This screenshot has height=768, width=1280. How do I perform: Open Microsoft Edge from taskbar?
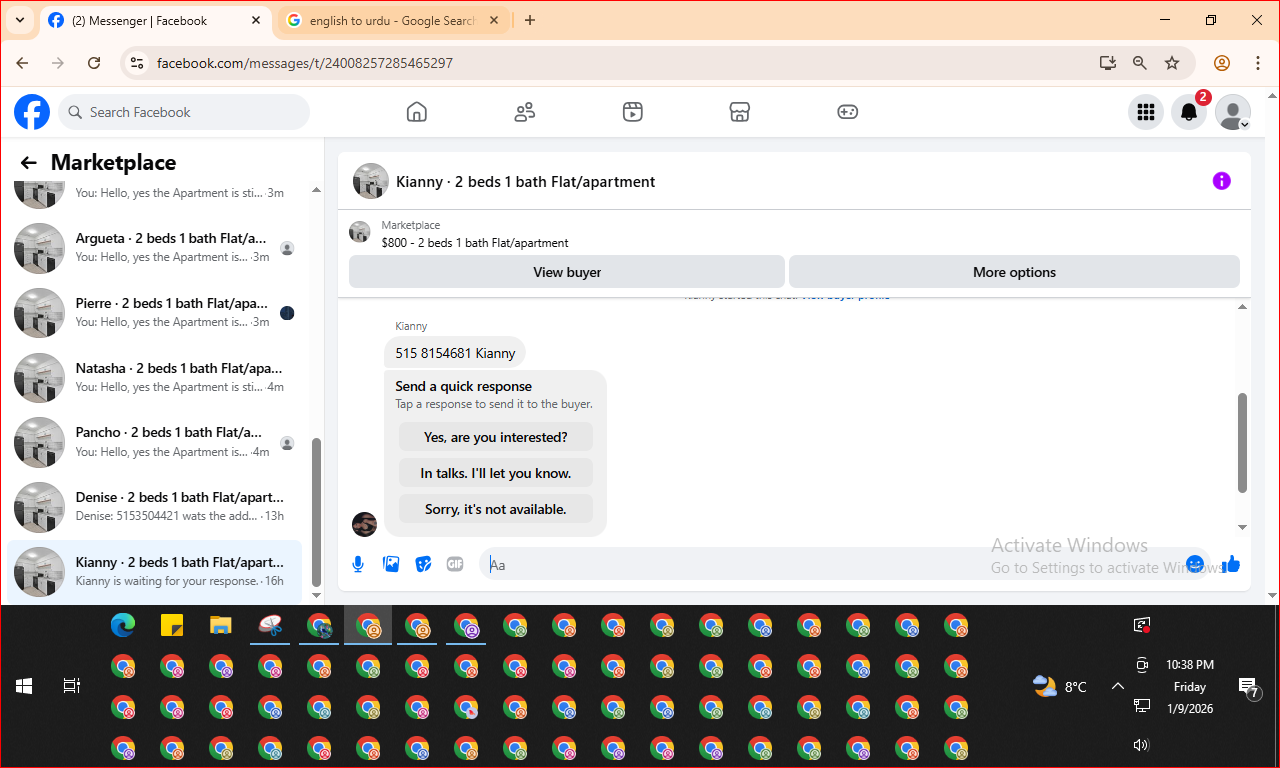click(x=123, y=626)
